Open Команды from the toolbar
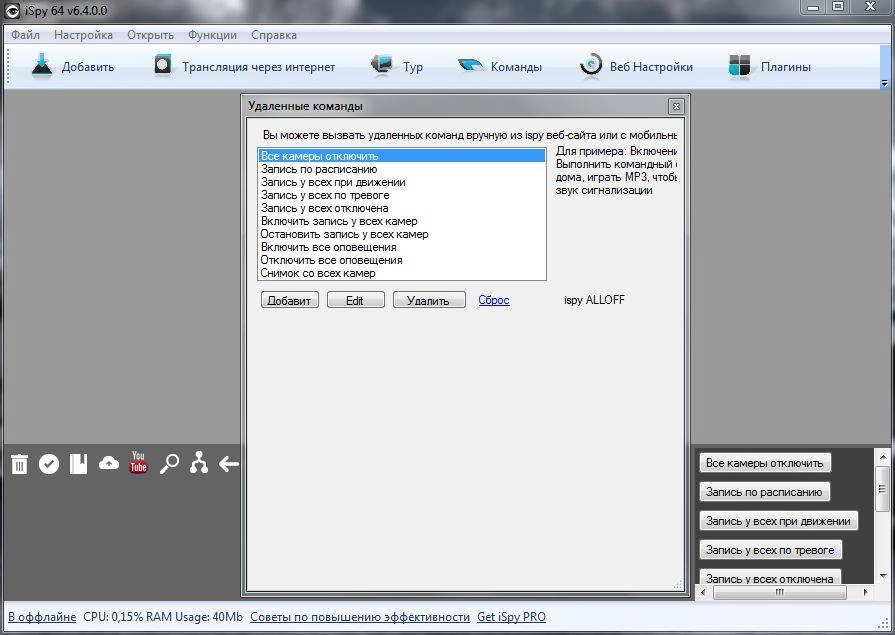 point(499,67)
